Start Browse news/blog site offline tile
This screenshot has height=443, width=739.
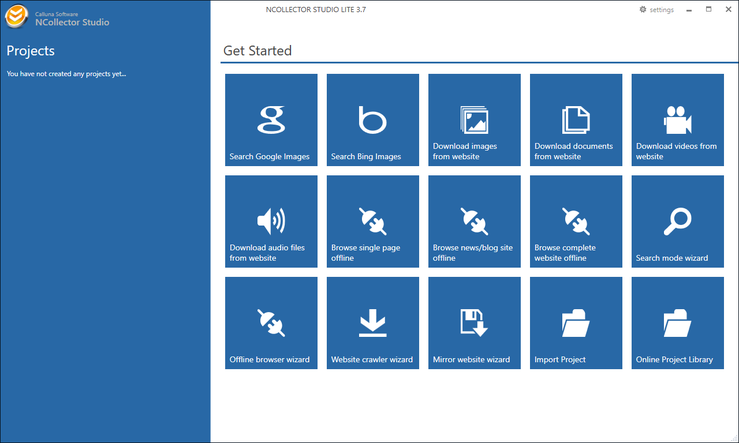474,222
